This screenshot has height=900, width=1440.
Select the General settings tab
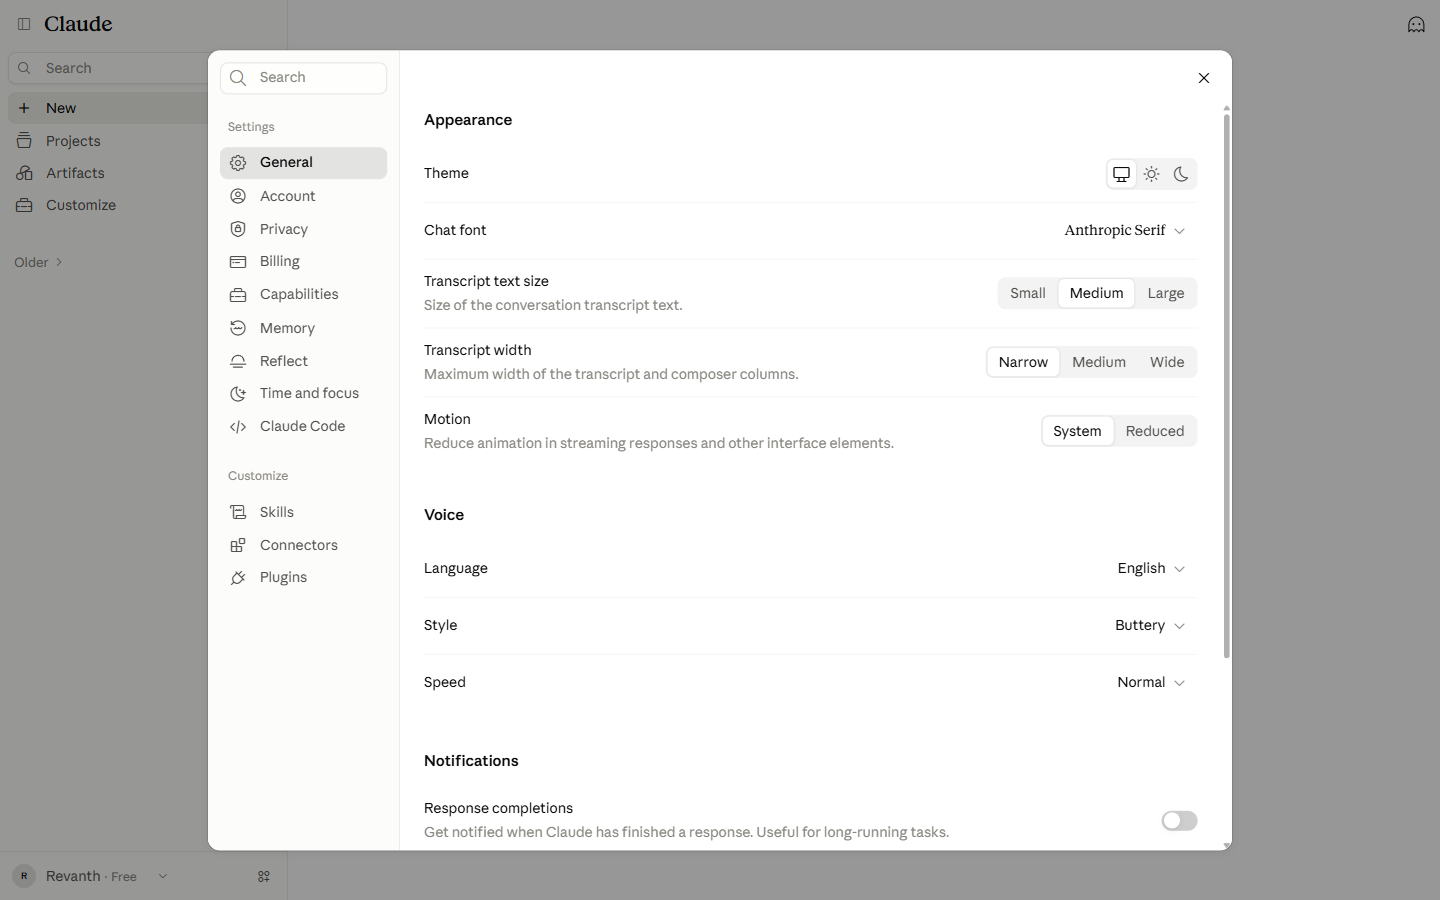303,163
